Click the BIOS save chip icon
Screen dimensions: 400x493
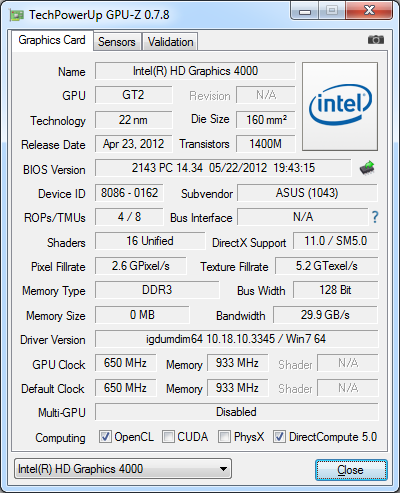click(367, 168)
